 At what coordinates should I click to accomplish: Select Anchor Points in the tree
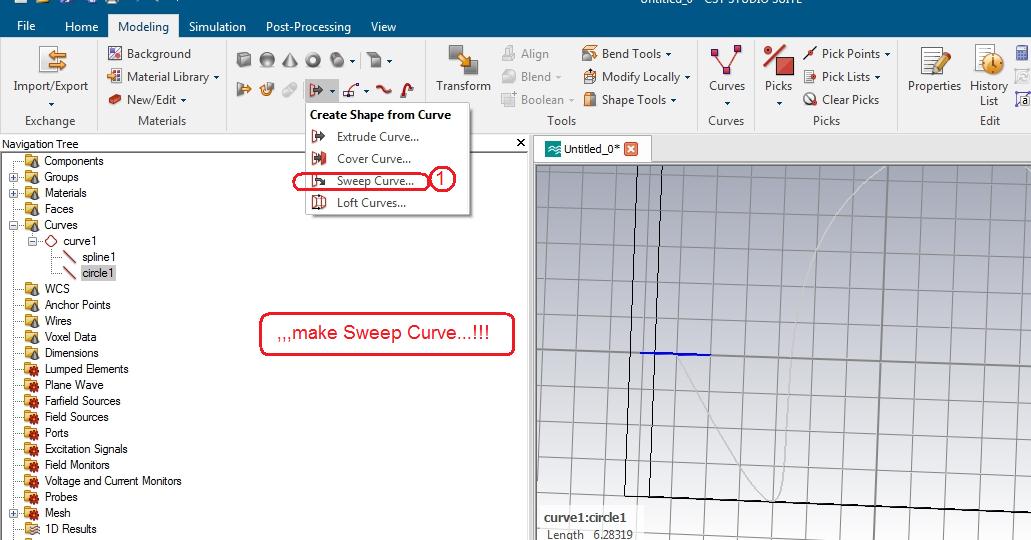point(77,305)
